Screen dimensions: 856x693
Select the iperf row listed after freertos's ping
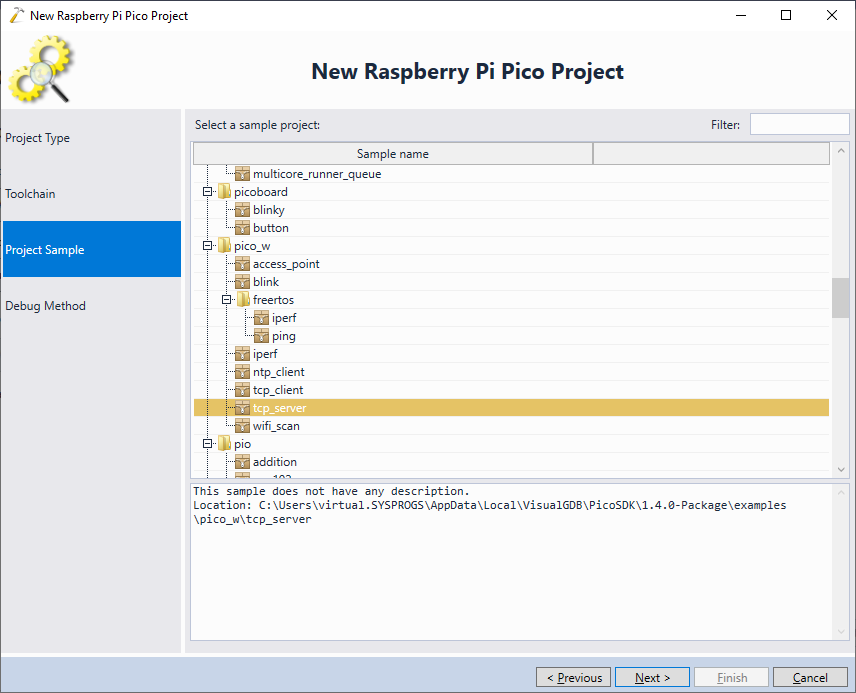[511, 354]
